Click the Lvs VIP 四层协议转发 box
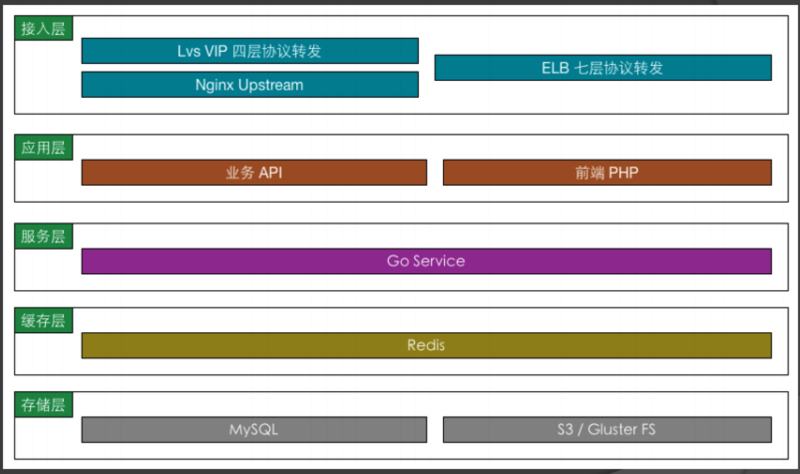The width and height of the screenshot is (800, 474). (x=250, y=51)
